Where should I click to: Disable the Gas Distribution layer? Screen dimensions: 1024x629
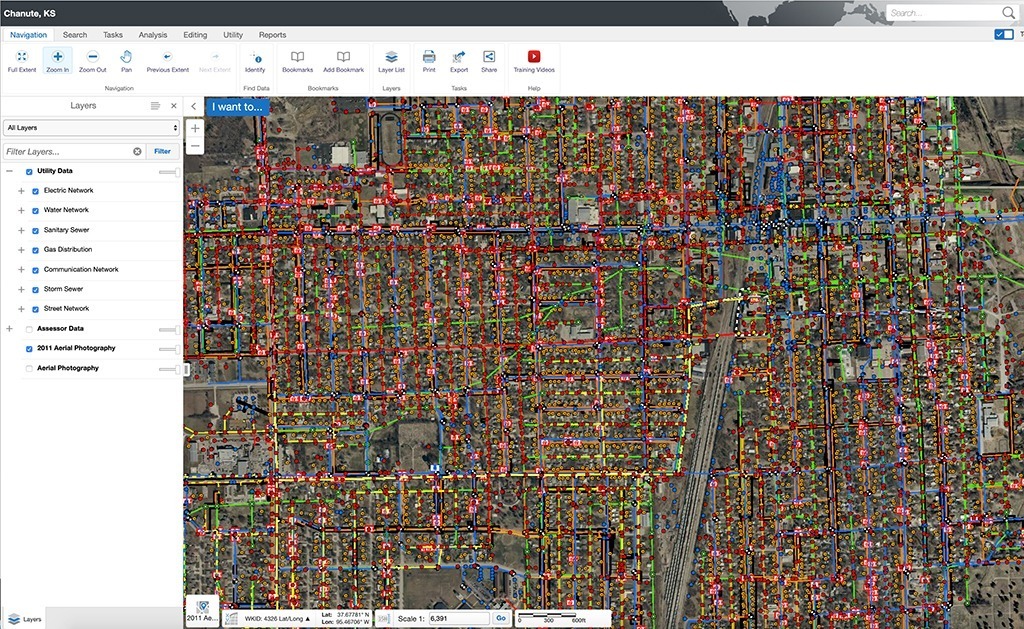(x=36, y=250)
